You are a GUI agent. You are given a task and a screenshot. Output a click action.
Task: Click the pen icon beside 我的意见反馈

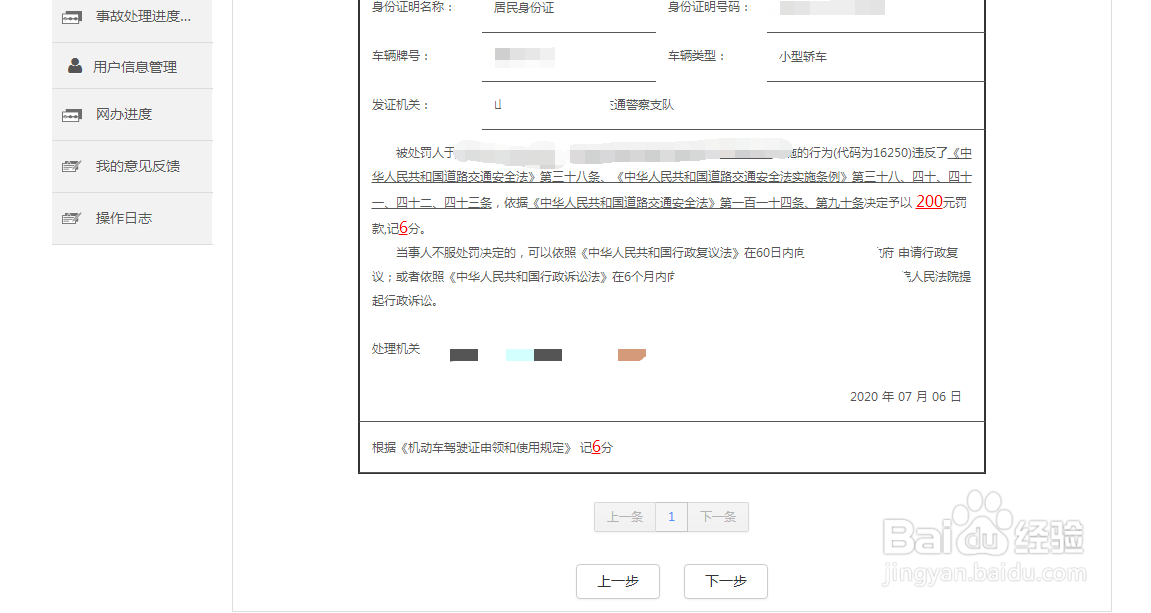point(71,166)
